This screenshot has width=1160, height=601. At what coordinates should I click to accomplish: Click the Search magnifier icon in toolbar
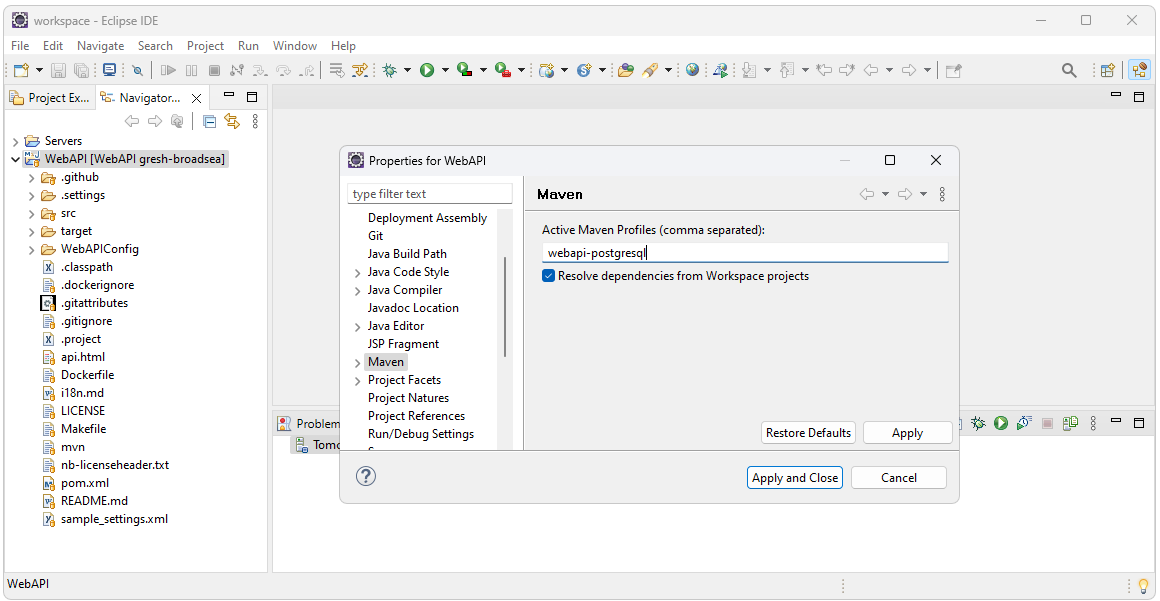click(1069, 70)
